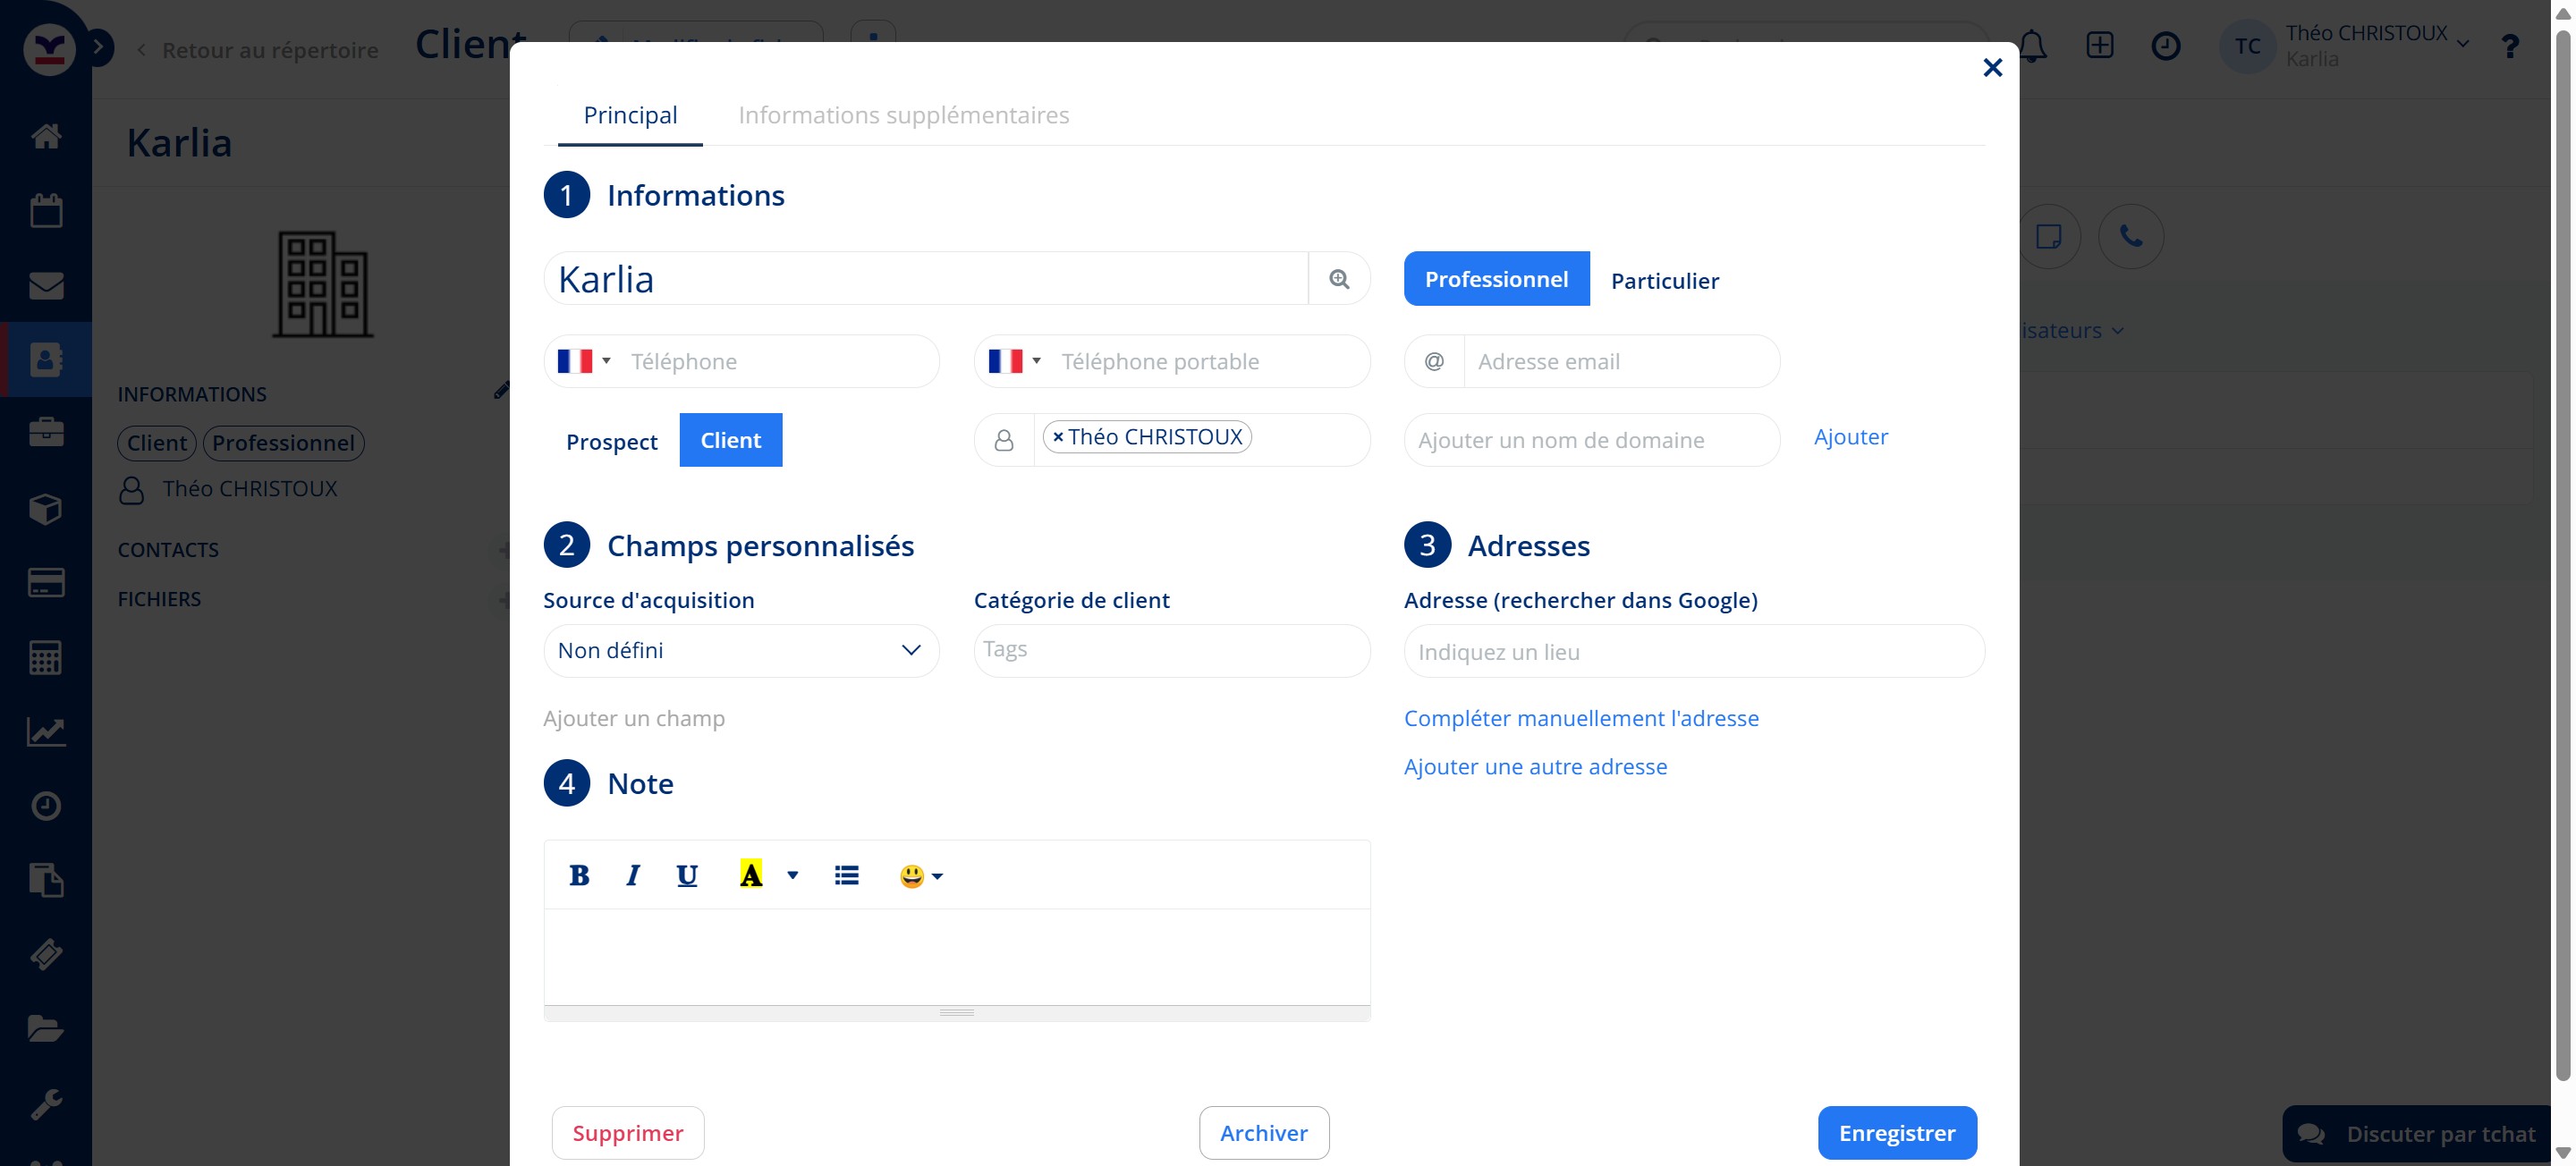Open the calendar icon in sidebar
2576x1166 pixels.
point(46,210)
